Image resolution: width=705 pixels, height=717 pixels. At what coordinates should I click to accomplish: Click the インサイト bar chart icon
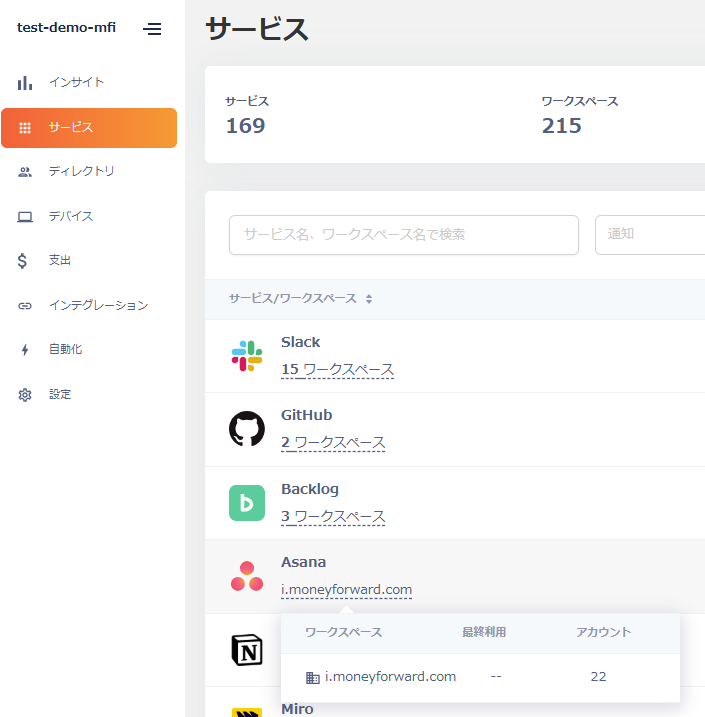[x=25, y=83]
